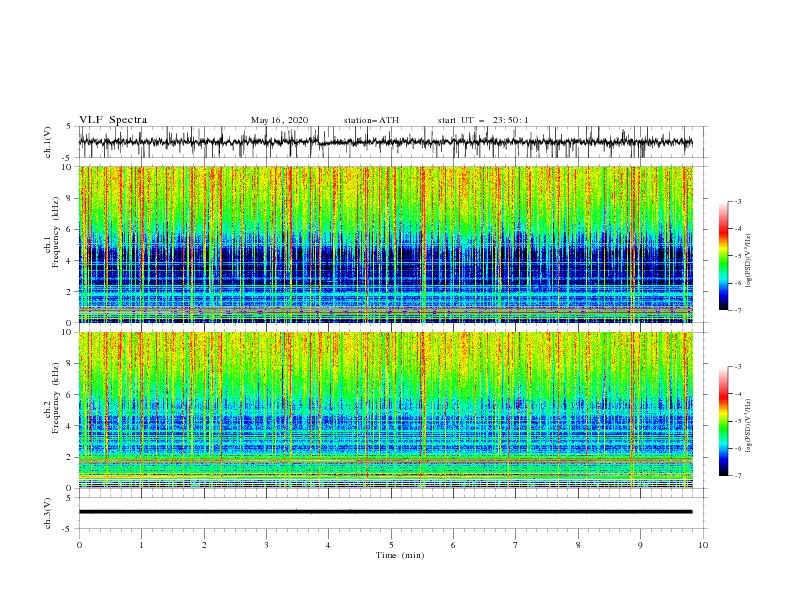Click the "-3" tick on ch.1 color bar
The image size is (792, 612).
tap(737, 201)
